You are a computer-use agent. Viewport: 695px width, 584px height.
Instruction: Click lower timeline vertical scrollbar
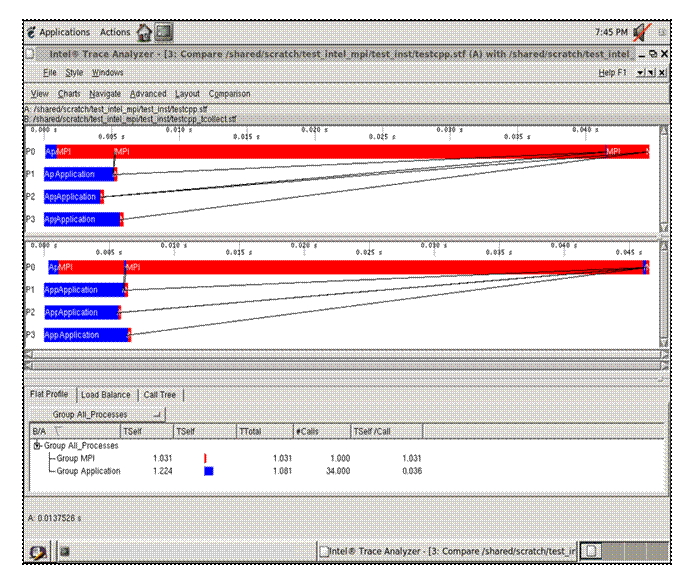click(664, 294)
